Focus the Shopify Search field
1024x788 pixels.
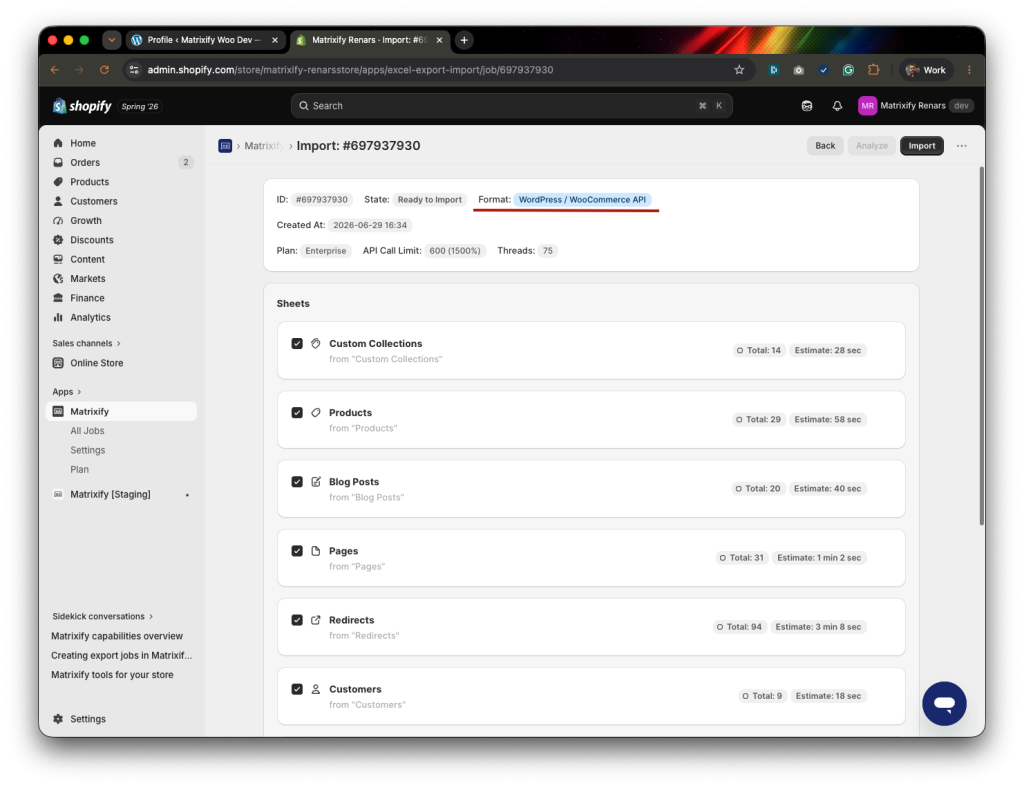tap(511, 106)
